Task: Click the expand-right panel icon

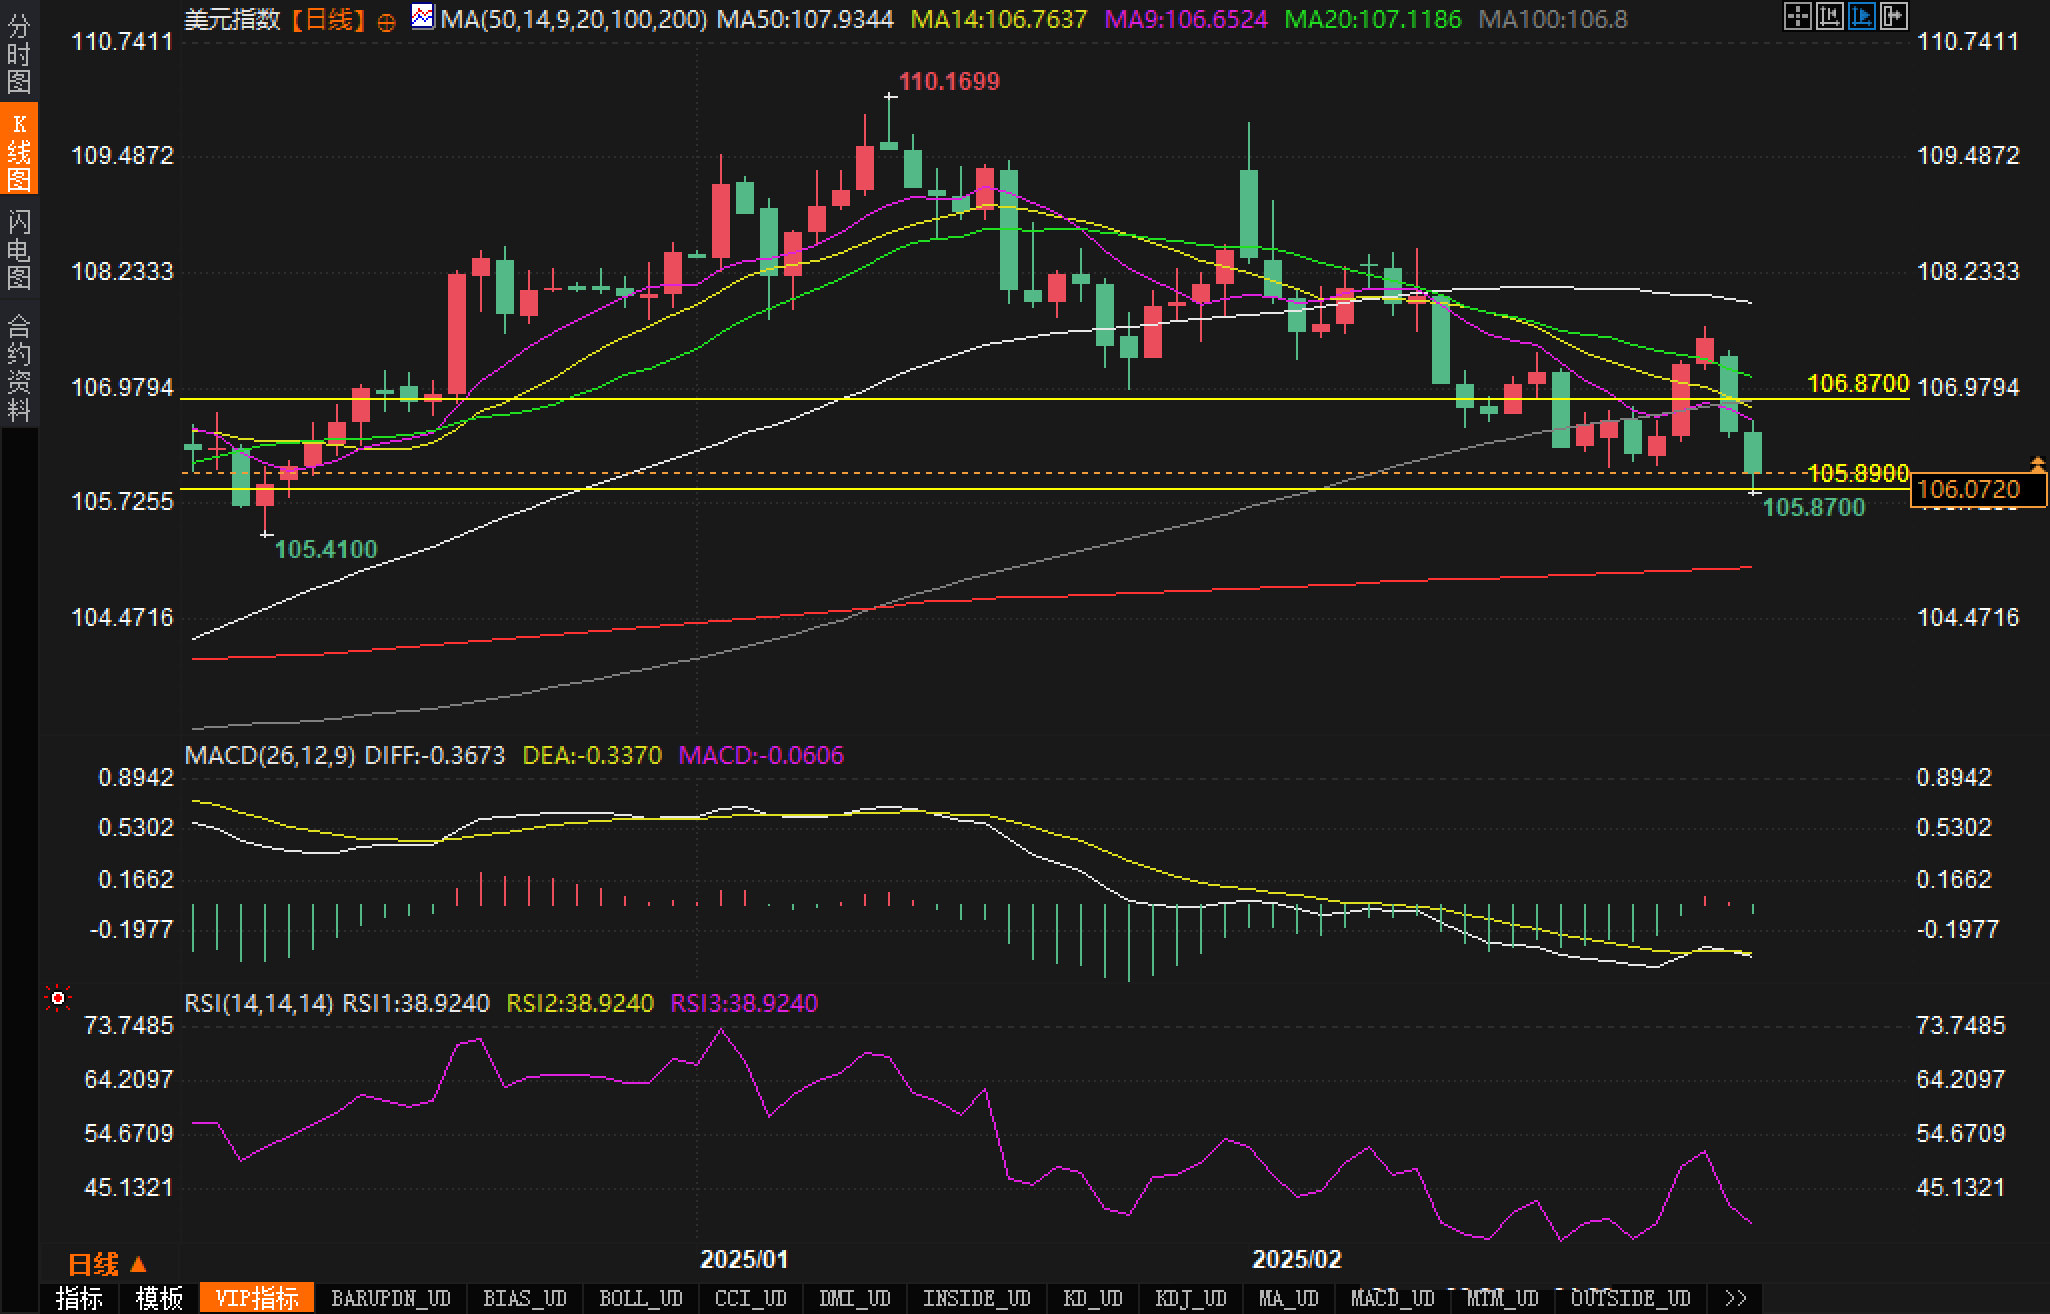Action: click(1893, 16)
